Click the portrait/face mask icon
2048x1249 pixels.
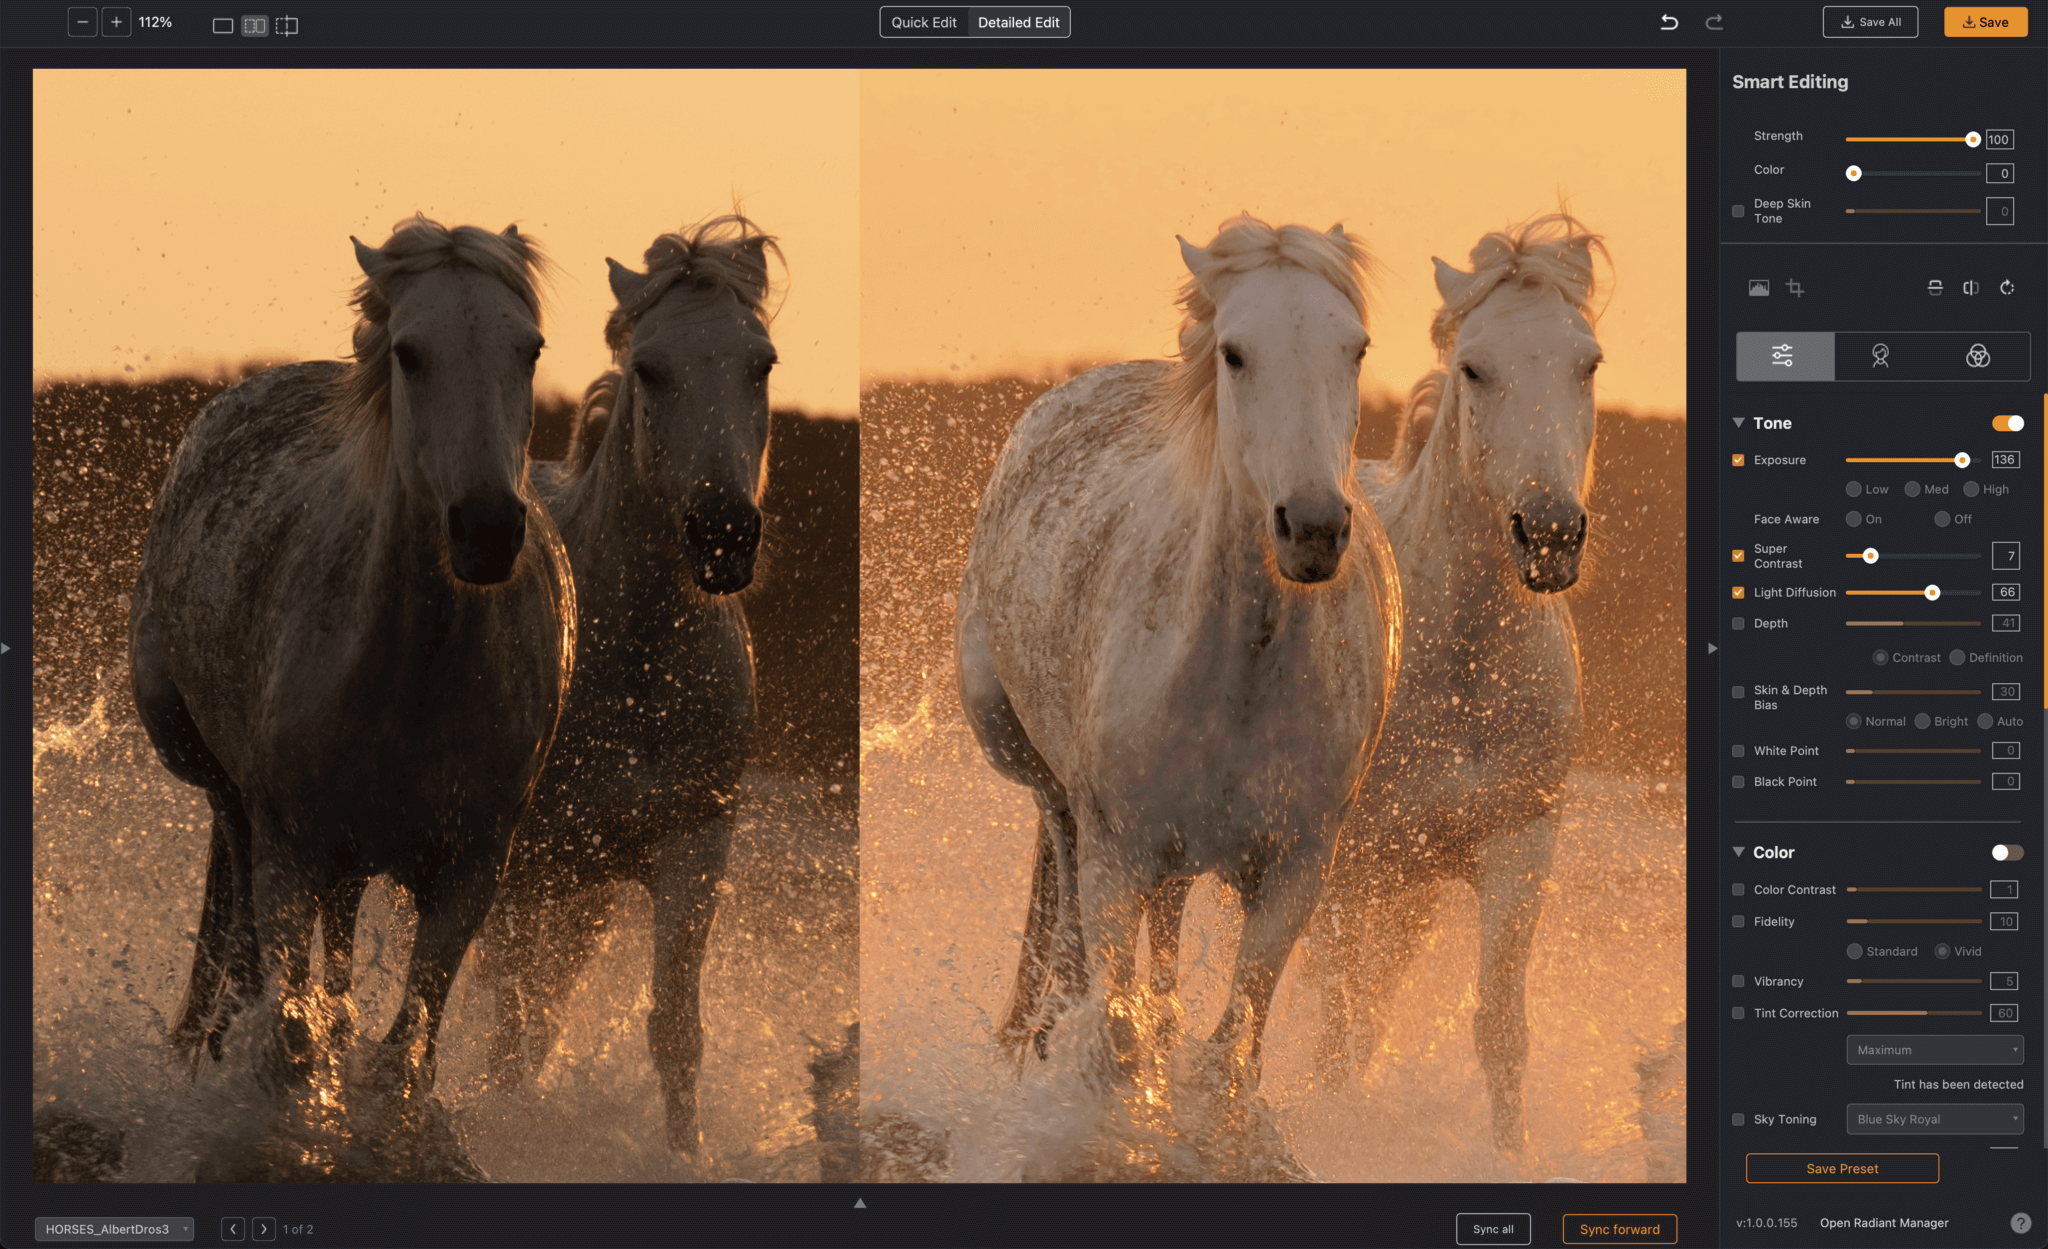1878,355
